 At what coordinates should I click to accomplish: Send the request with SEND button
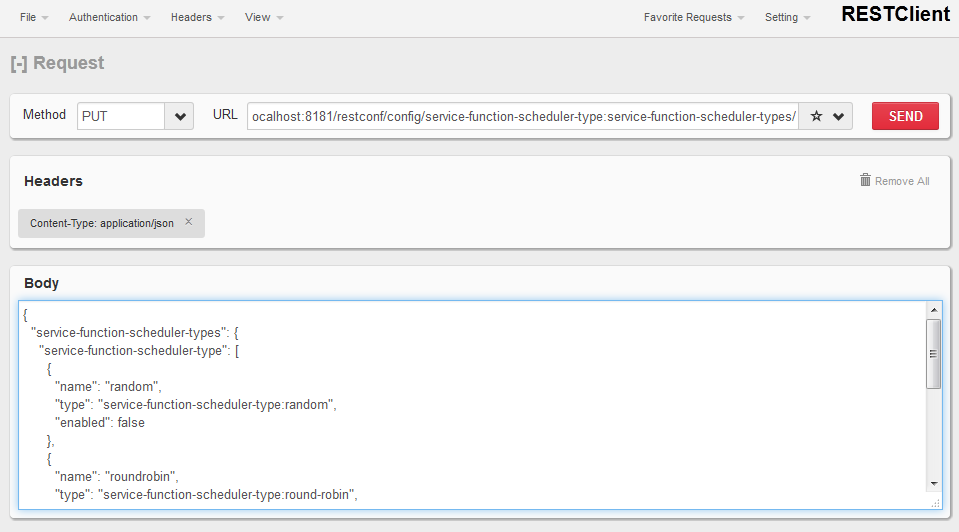click(905, 116)
